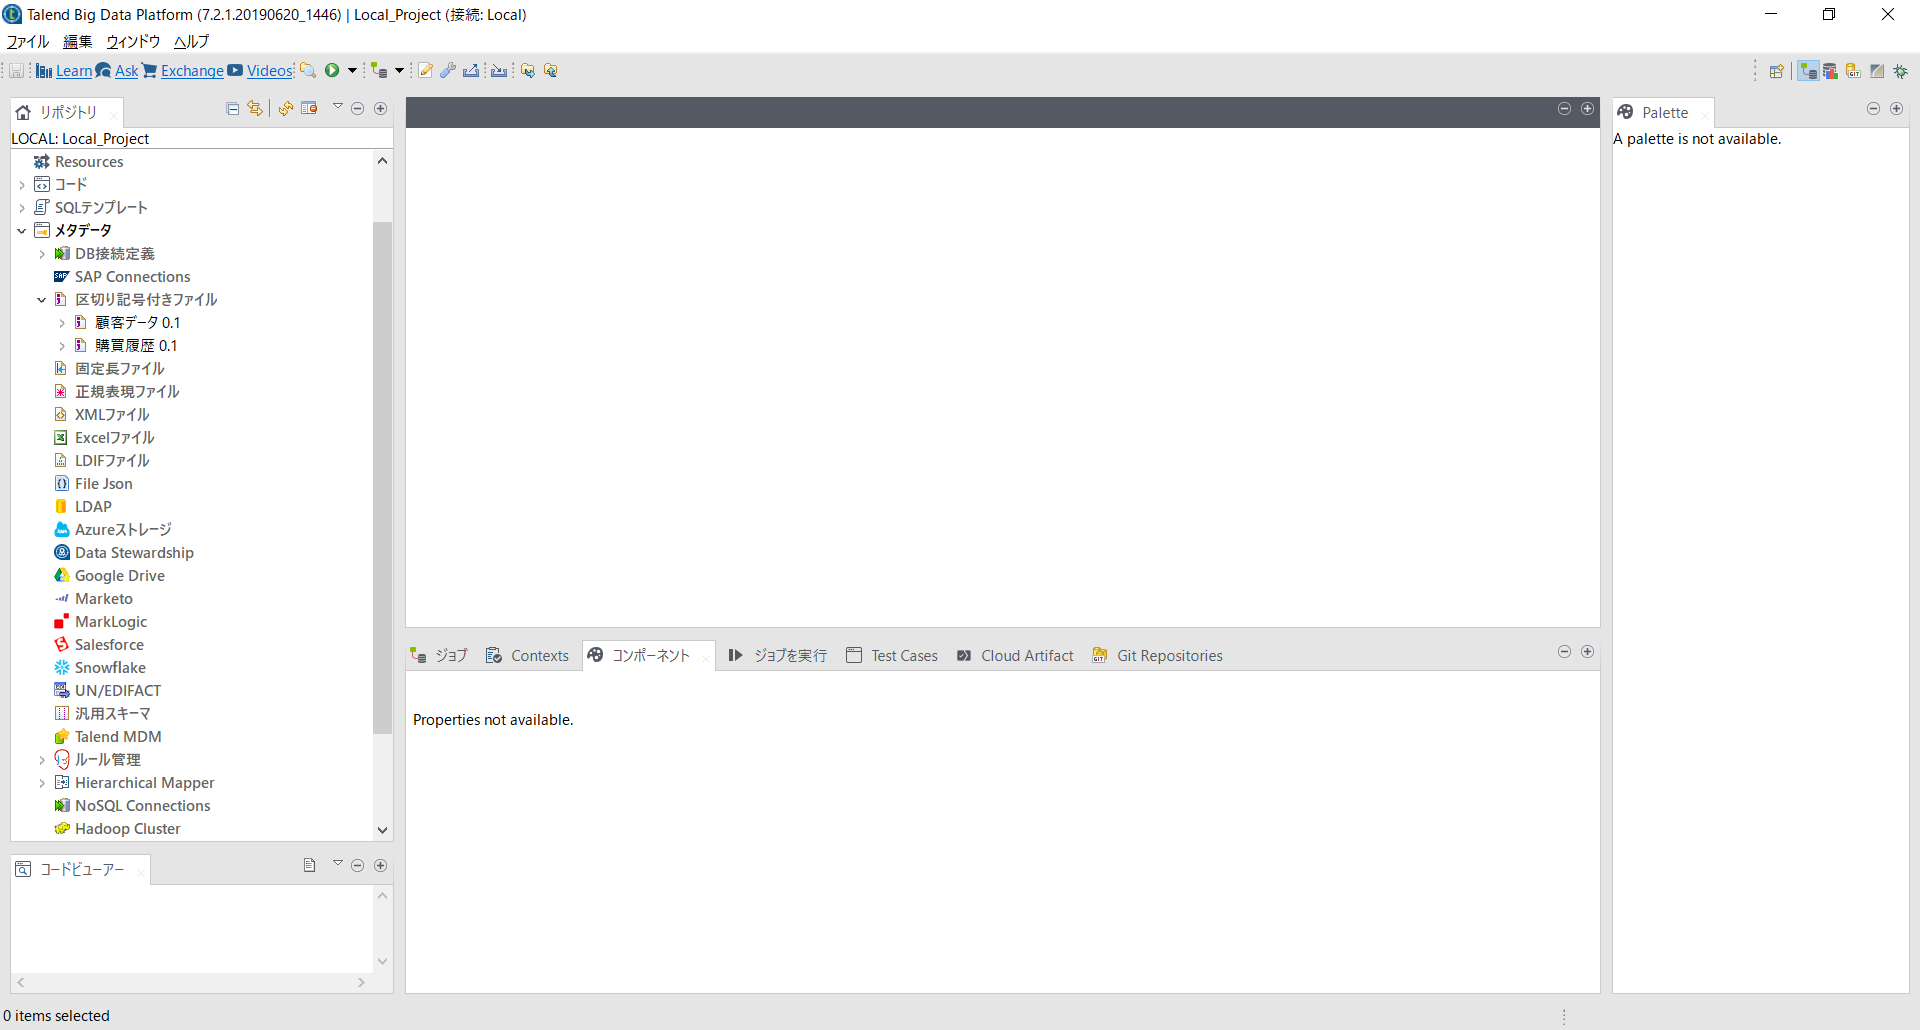
Task: Switch to the Mapping perspective icon
Action: pyautogui.click(x=1878, y=71)
